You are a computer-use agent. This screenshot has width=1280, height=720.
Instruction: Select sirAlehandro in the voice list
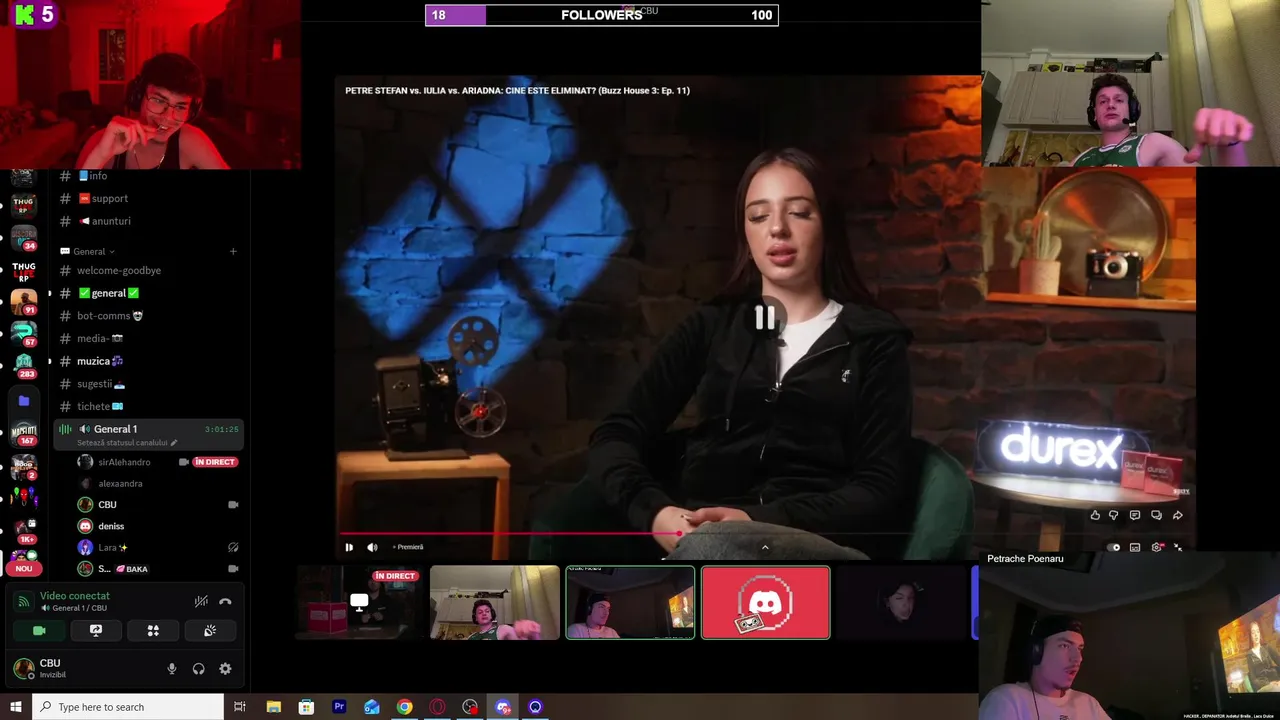(124, 462)
